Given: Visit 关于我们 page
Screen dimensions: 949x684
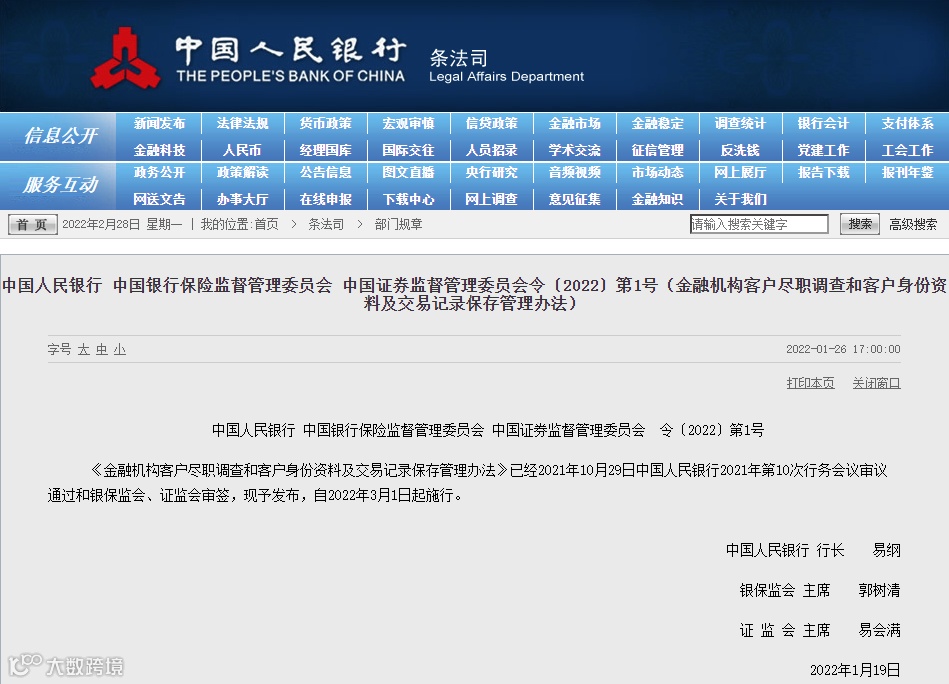Looking at the screenshot, I should point(740,199).
